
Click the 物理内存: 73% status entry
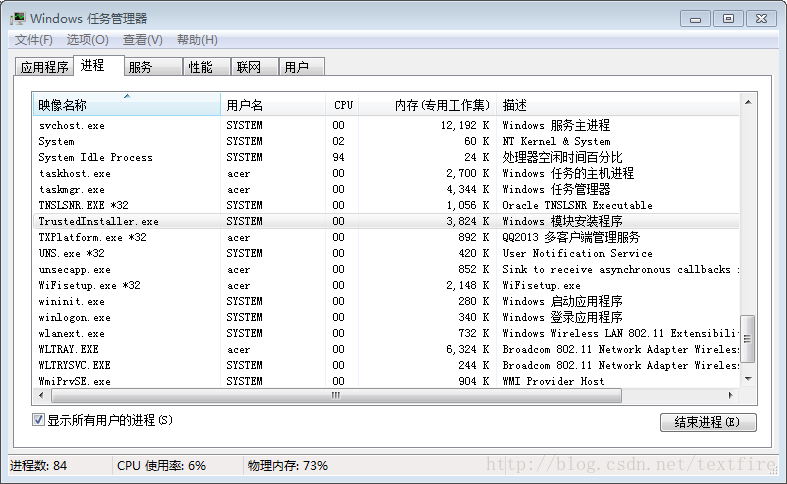pos(287,465)
